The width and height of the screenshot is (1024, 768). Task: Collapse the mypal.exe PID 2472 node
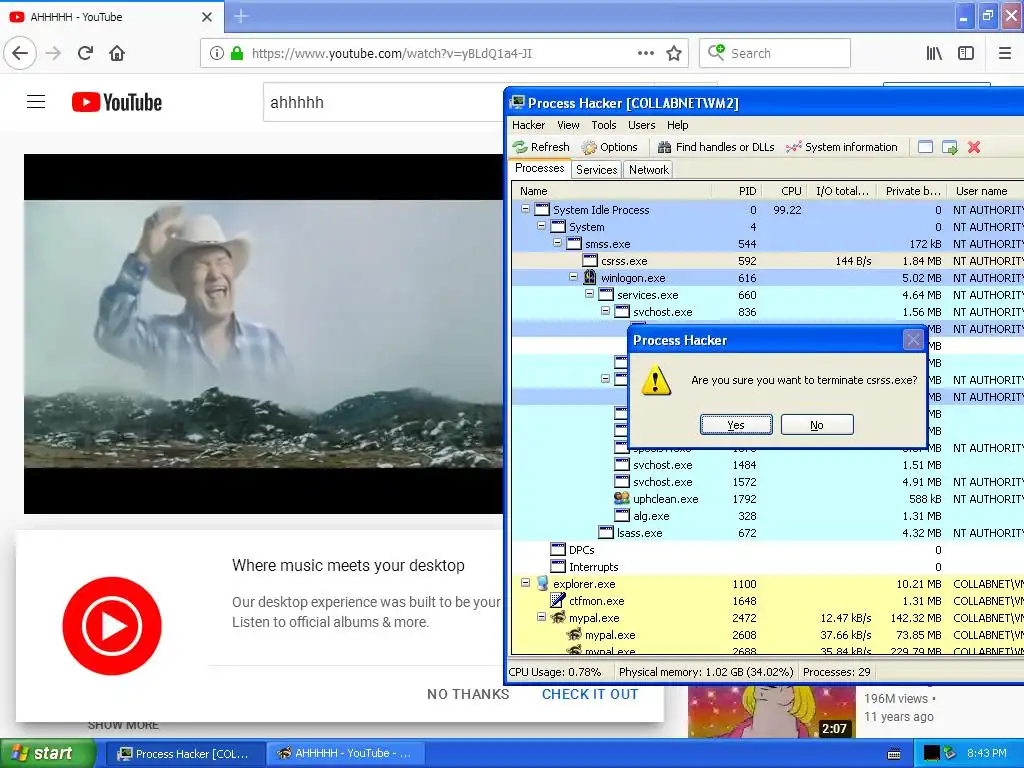[x=541, y=616]
